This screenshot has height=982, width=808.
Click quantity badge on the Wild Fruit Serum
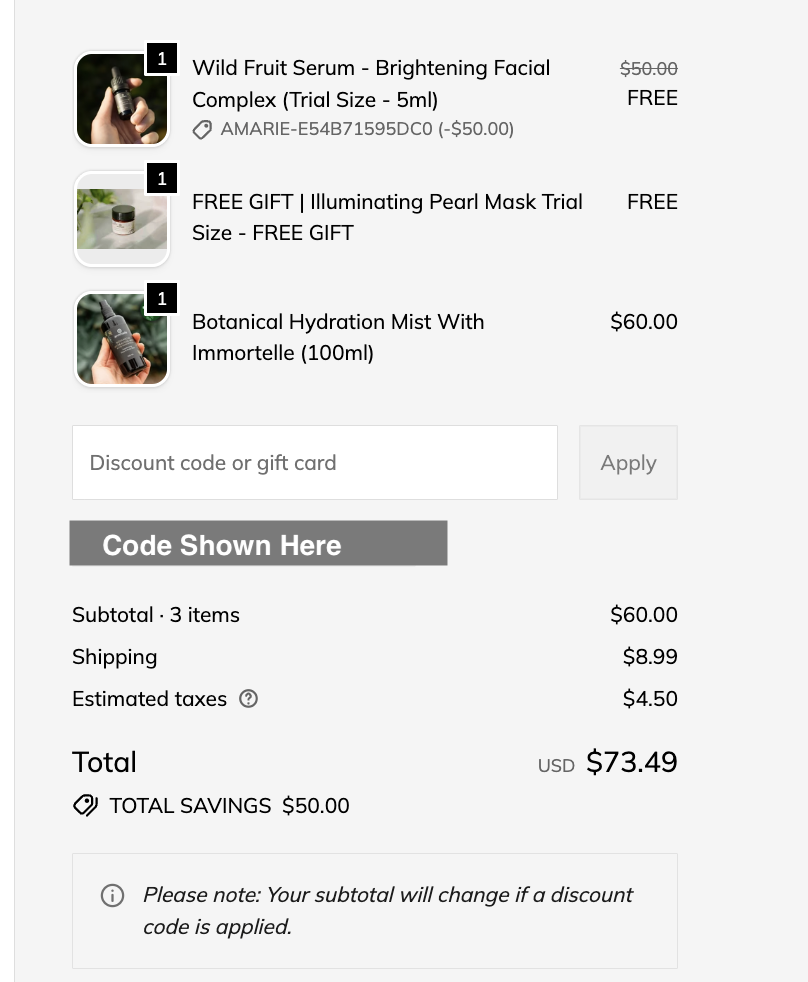(x=162, y=59)
